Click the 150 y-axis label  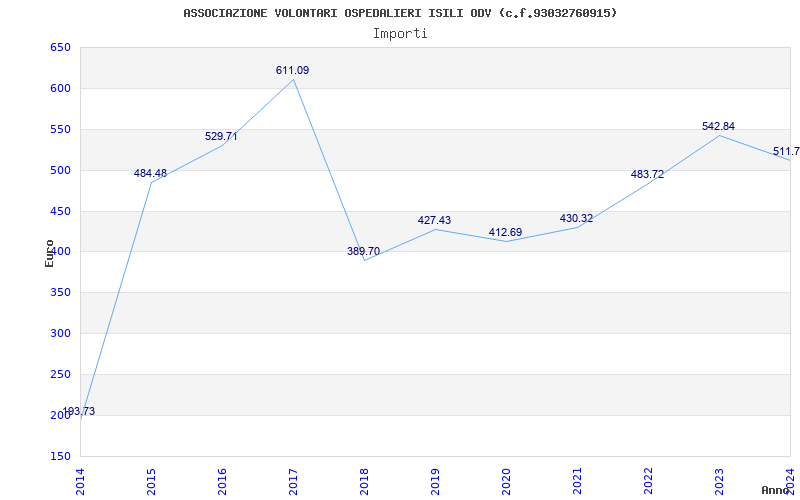(x=60, y=456)
